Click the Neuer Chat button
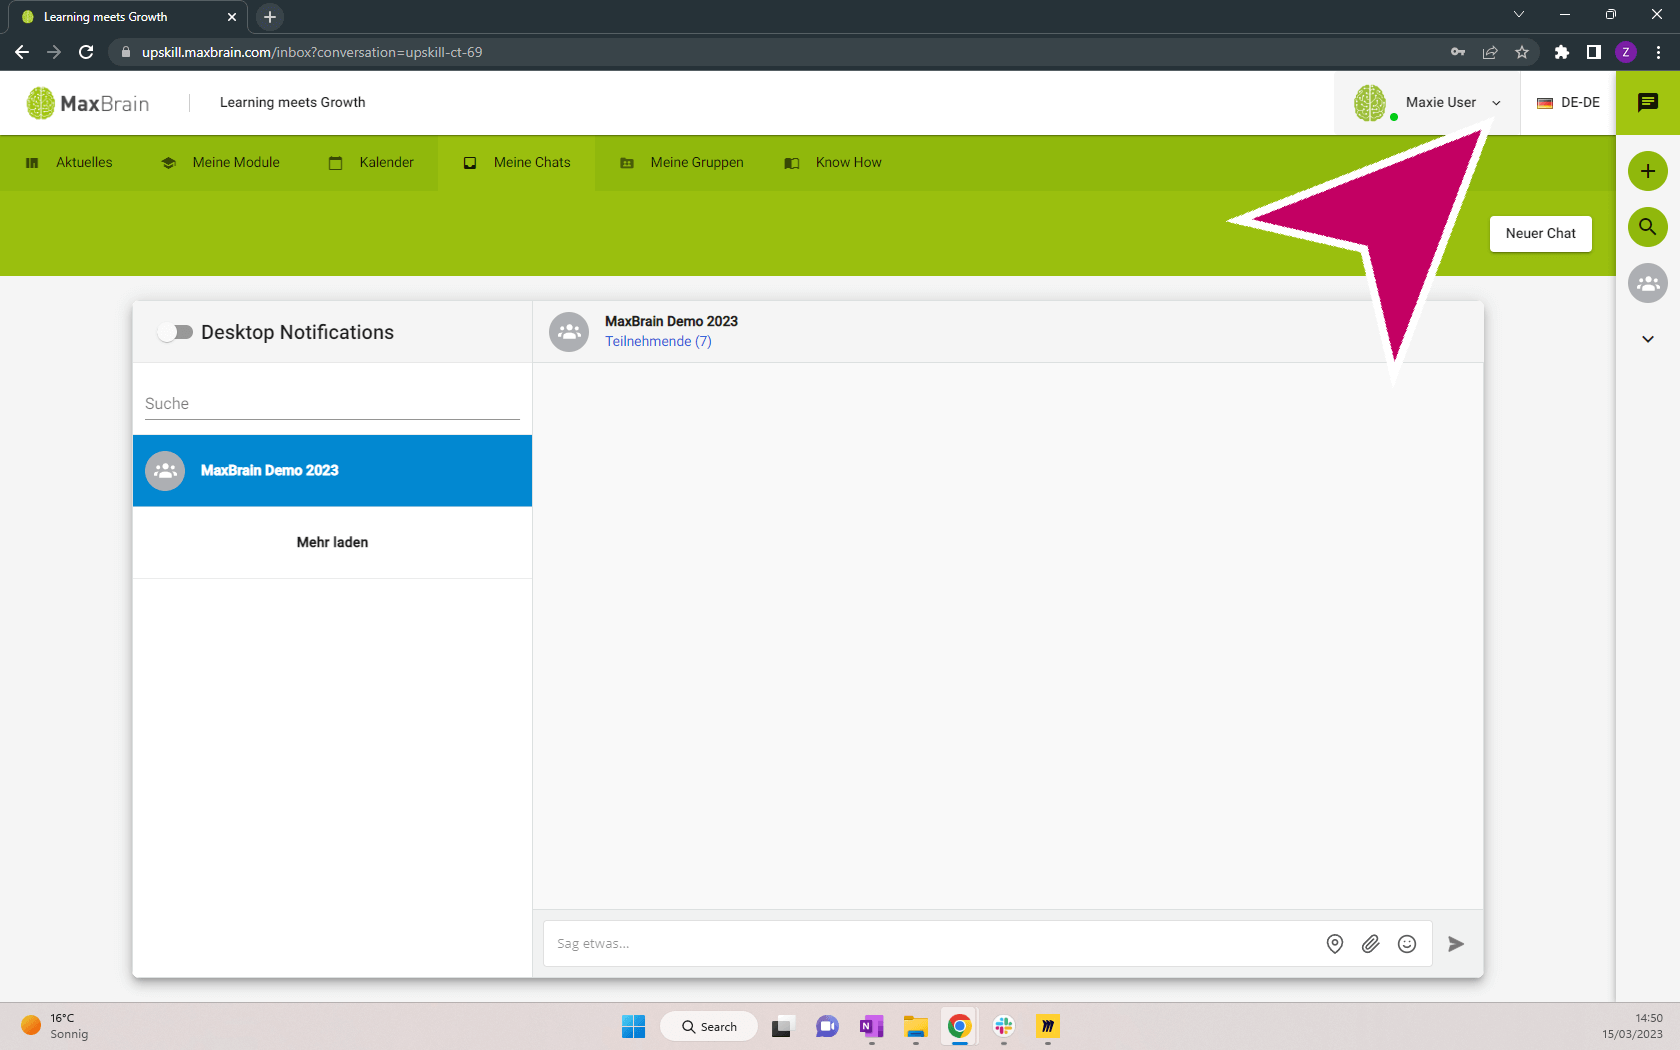Screen dimensions: 1680x1050 pyautogui.click(x=1541, y=234)
